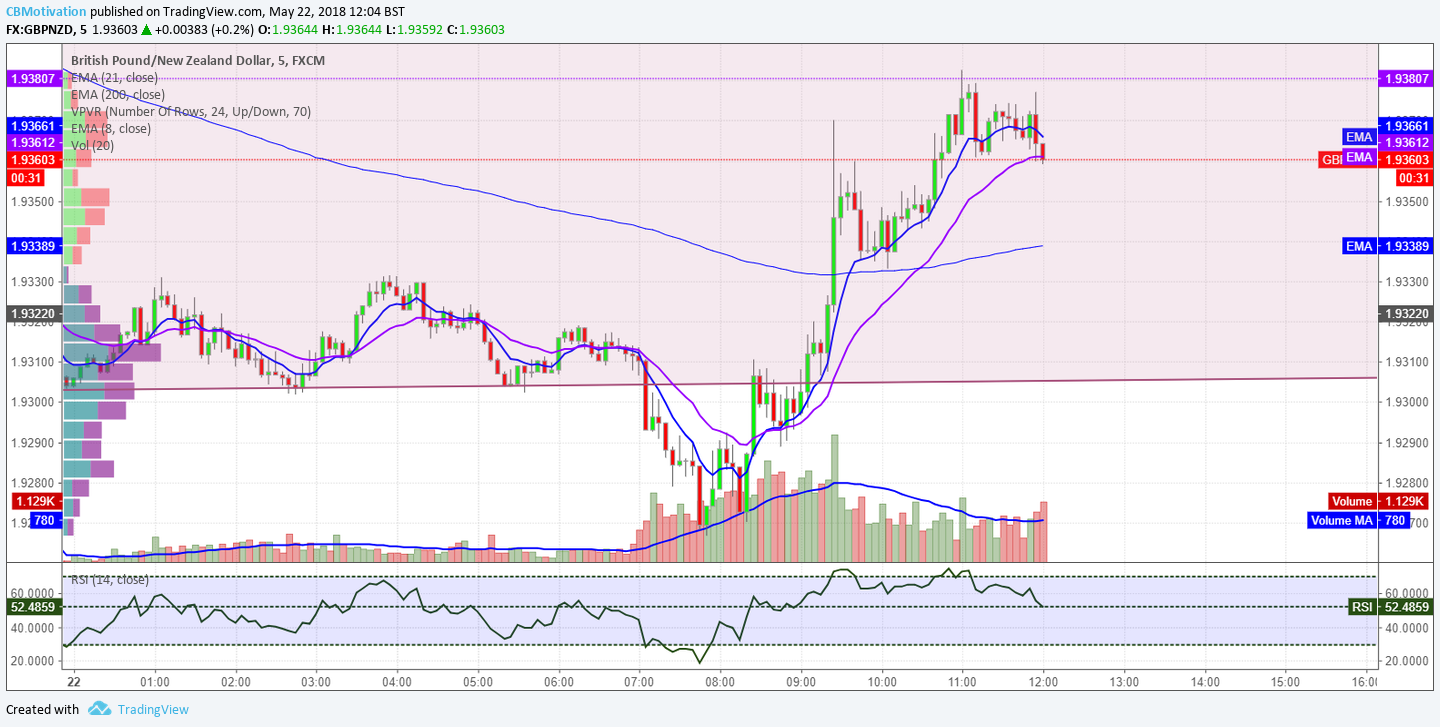Click the low value L:1.93592
This screenshot has width=1440, height=727.
tap(416, 30)
